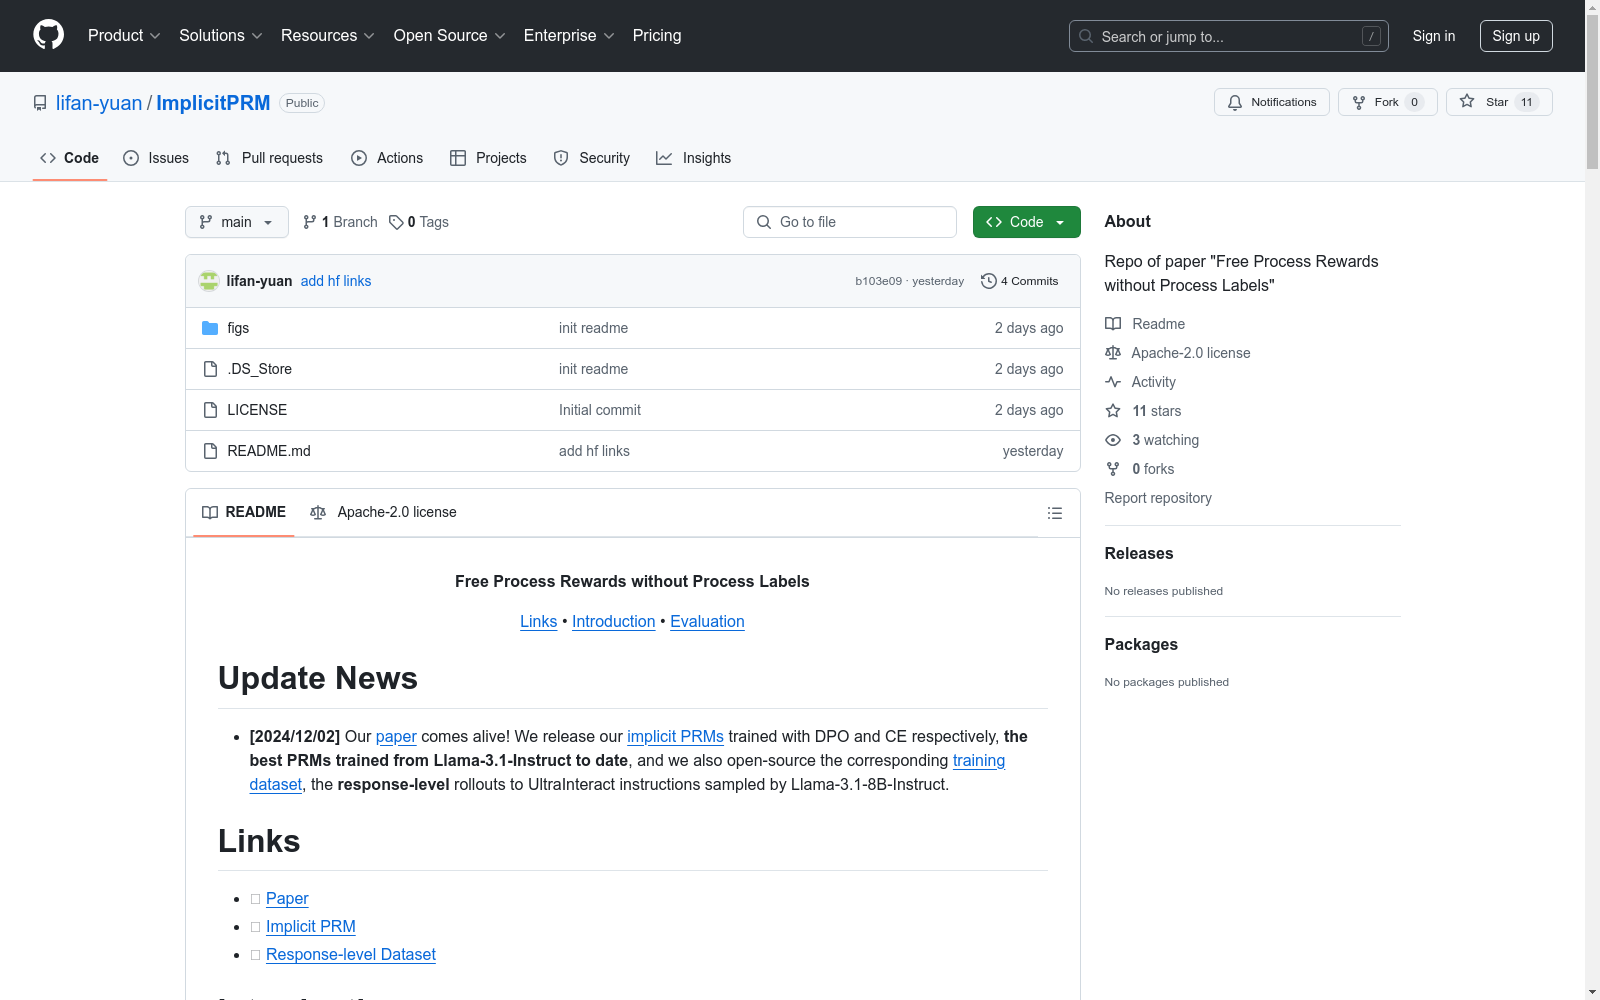
Task: Open the figs folder icon
Action: point(210,328)
